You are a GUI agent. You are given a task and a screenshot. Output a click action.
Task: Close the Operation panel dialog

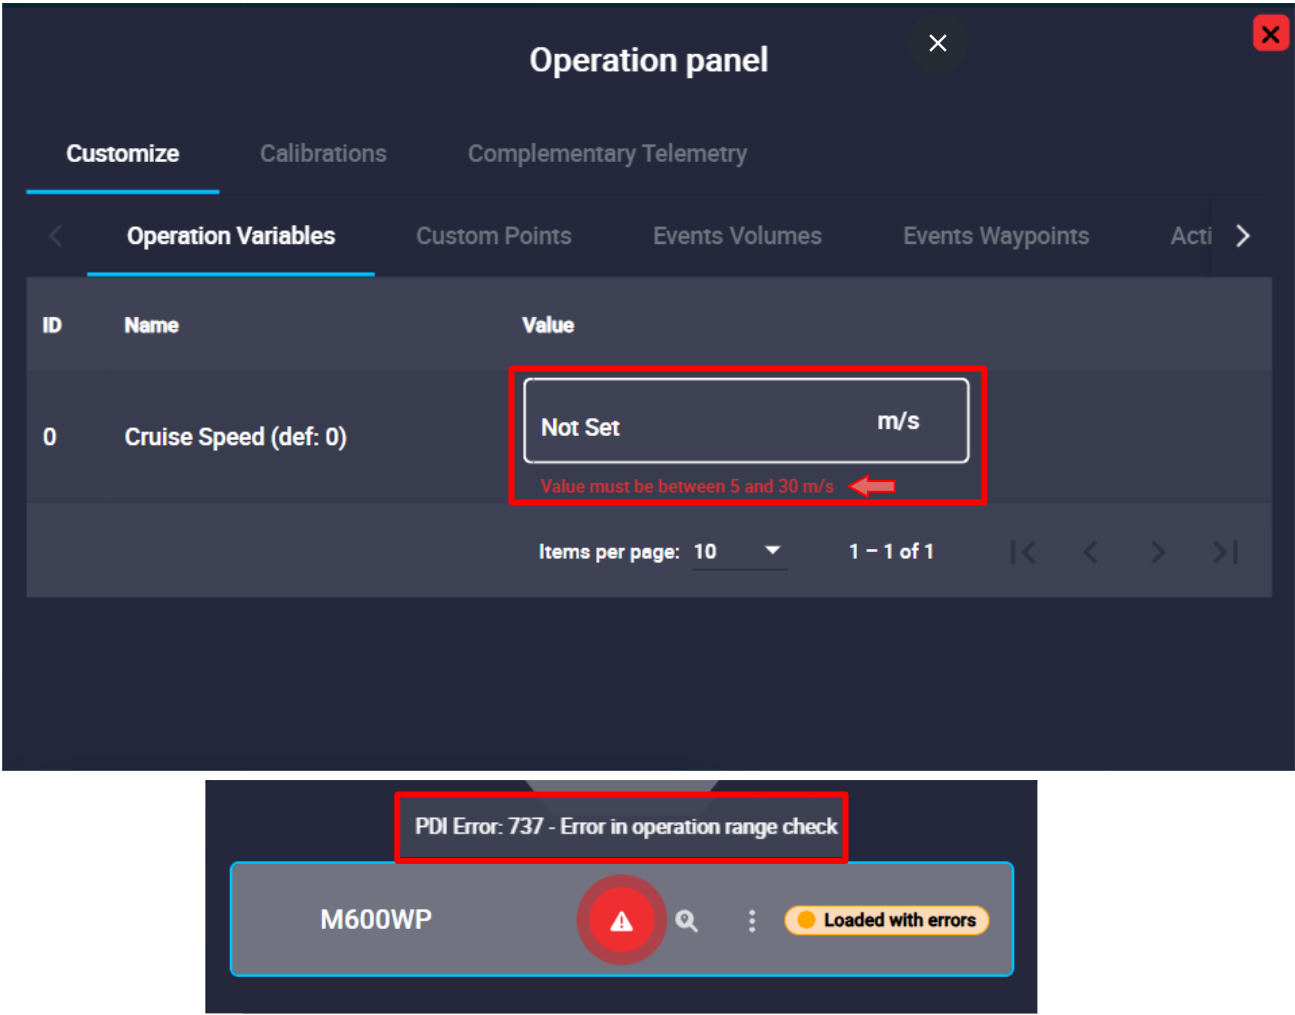pos(937,43)
